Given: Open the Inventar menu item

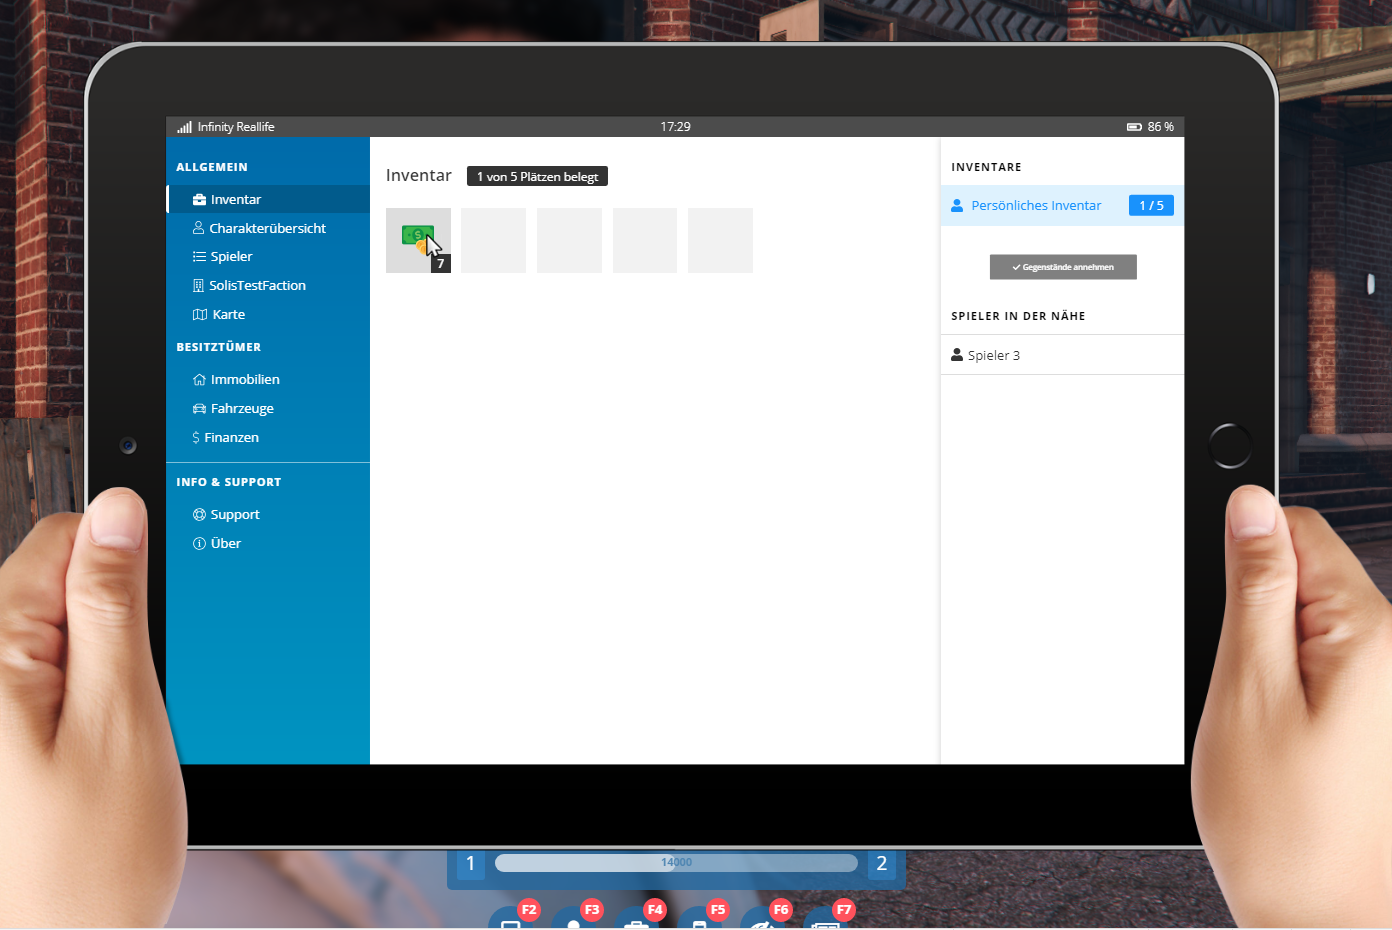Looking at the screenshot, I should [x=235, y=200].
